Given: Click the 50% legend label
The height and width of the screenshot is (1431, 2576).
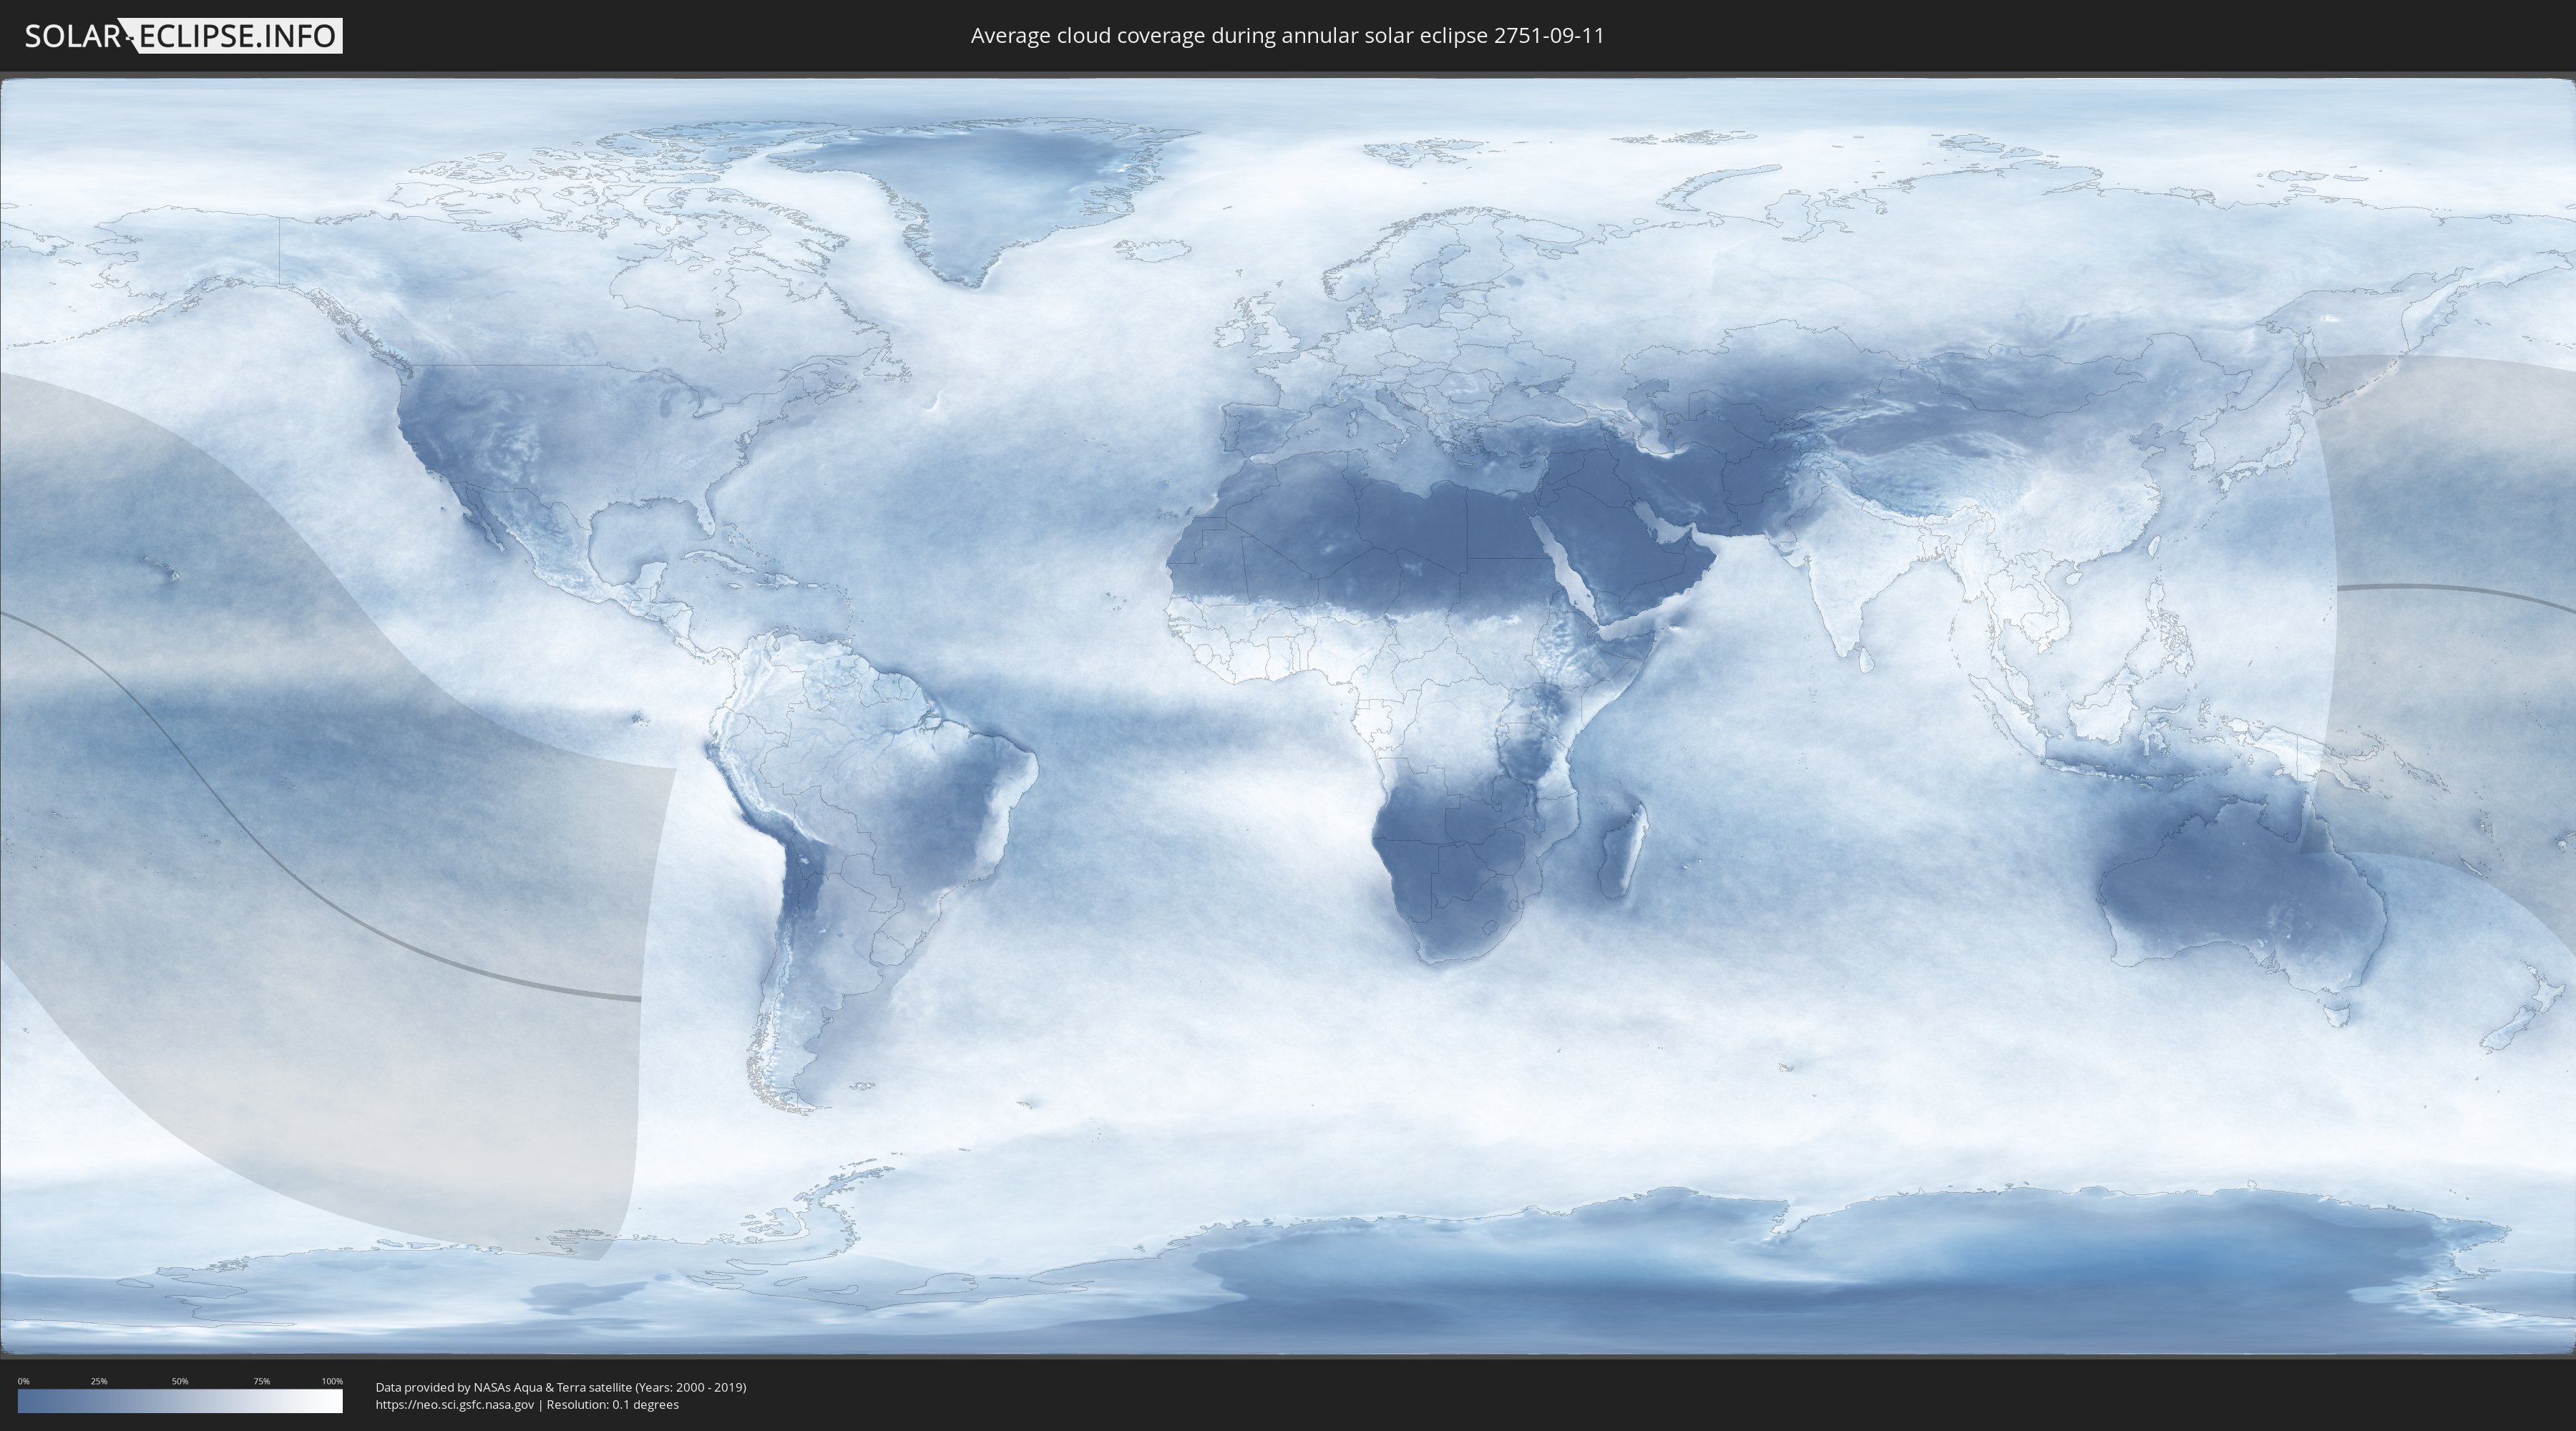Looking at the screenshot, I should point(180,1381).
